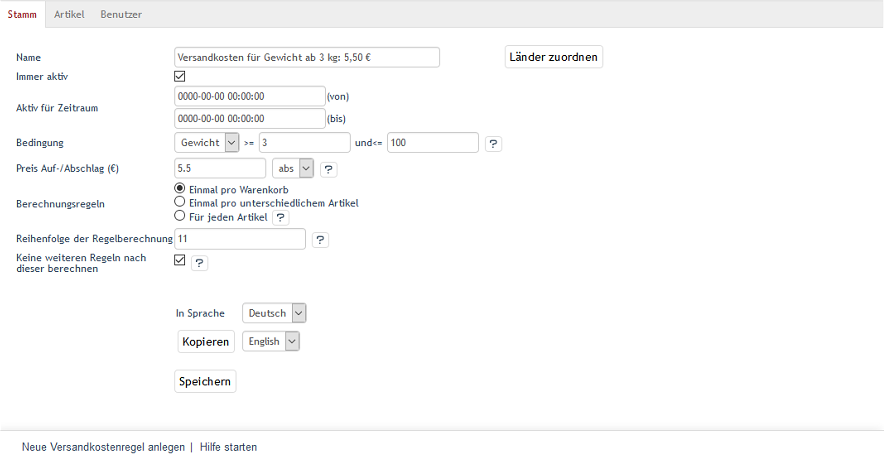Open the English copy-language dropdown
Image resolution: width=884 pixels, height=464 pixels.
[x=270, y=341]
